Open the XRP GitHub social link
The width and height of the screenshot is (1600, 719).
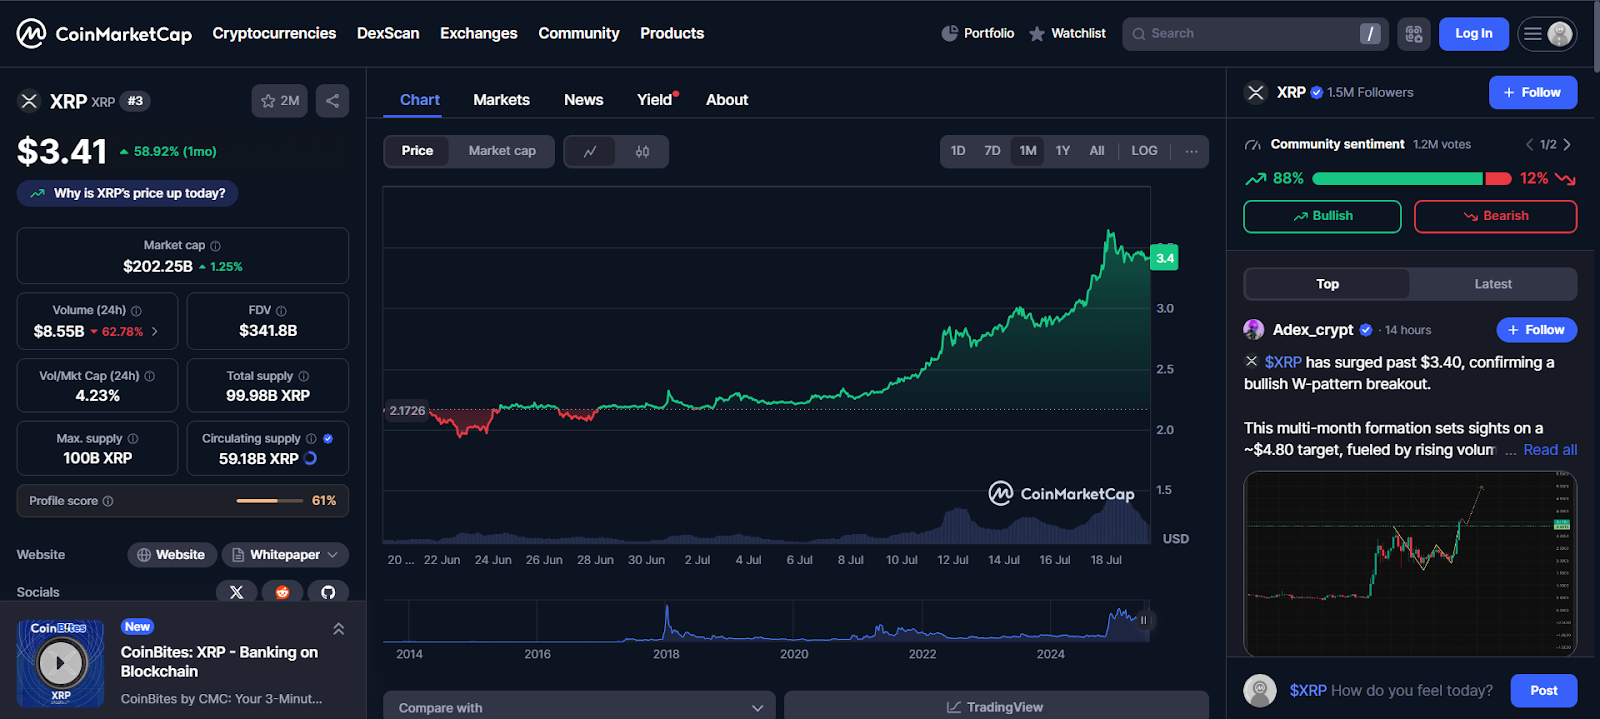click(x=328, y=592)
